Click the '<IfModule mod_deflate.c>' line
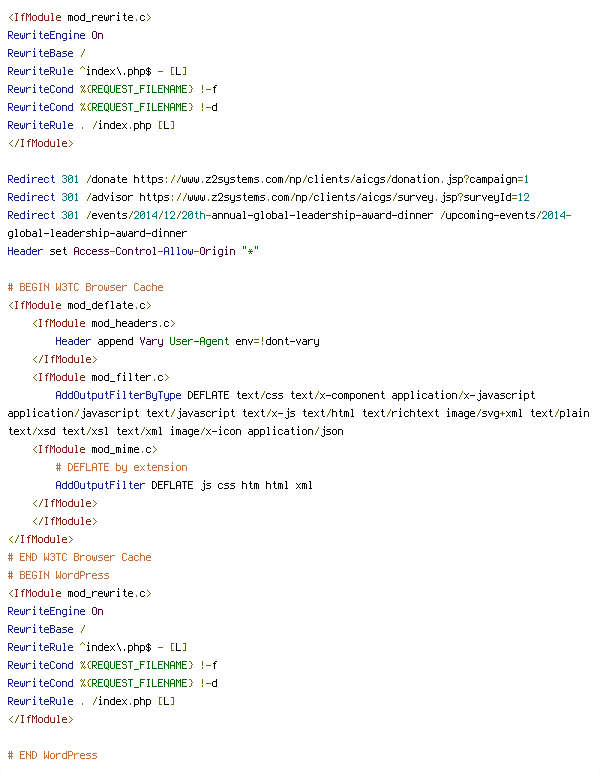Image resolution: width=600 pixels, height=772 pixels. (80, 305)
